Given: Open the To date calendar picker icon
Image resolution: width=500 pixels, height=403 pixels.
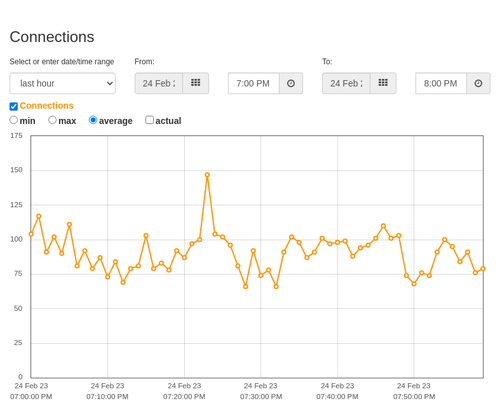Looking at the screenshot, I should click(x=383, y=83).
